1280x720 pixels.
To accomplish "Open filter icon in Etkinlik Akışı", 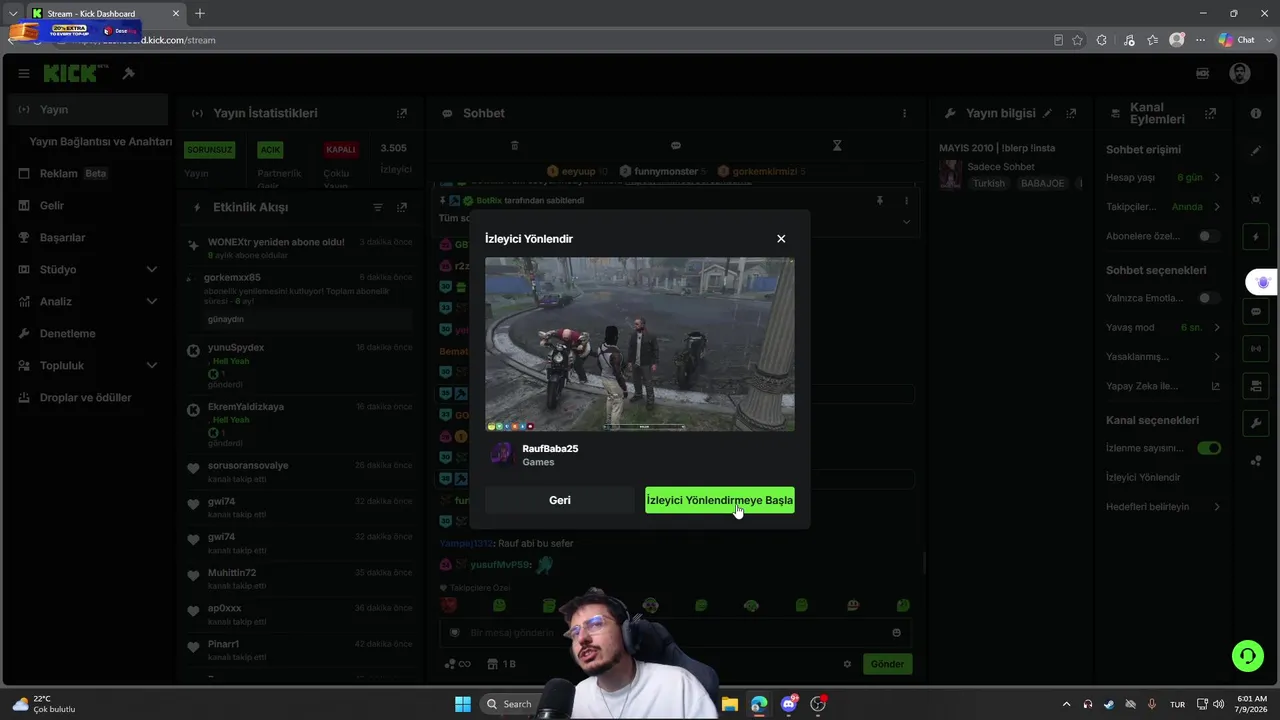I will tap(378, 207).
